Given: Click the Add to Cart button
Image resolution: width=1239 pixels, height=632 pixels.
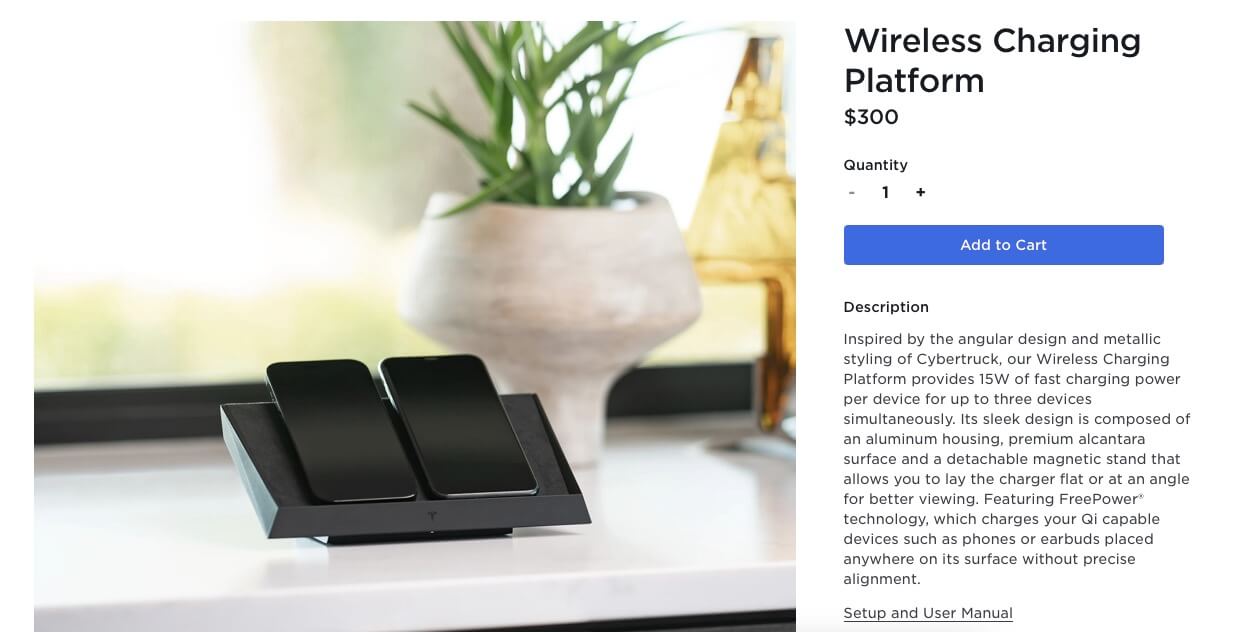Looking at the screenshot, I should pos(1003,245).
